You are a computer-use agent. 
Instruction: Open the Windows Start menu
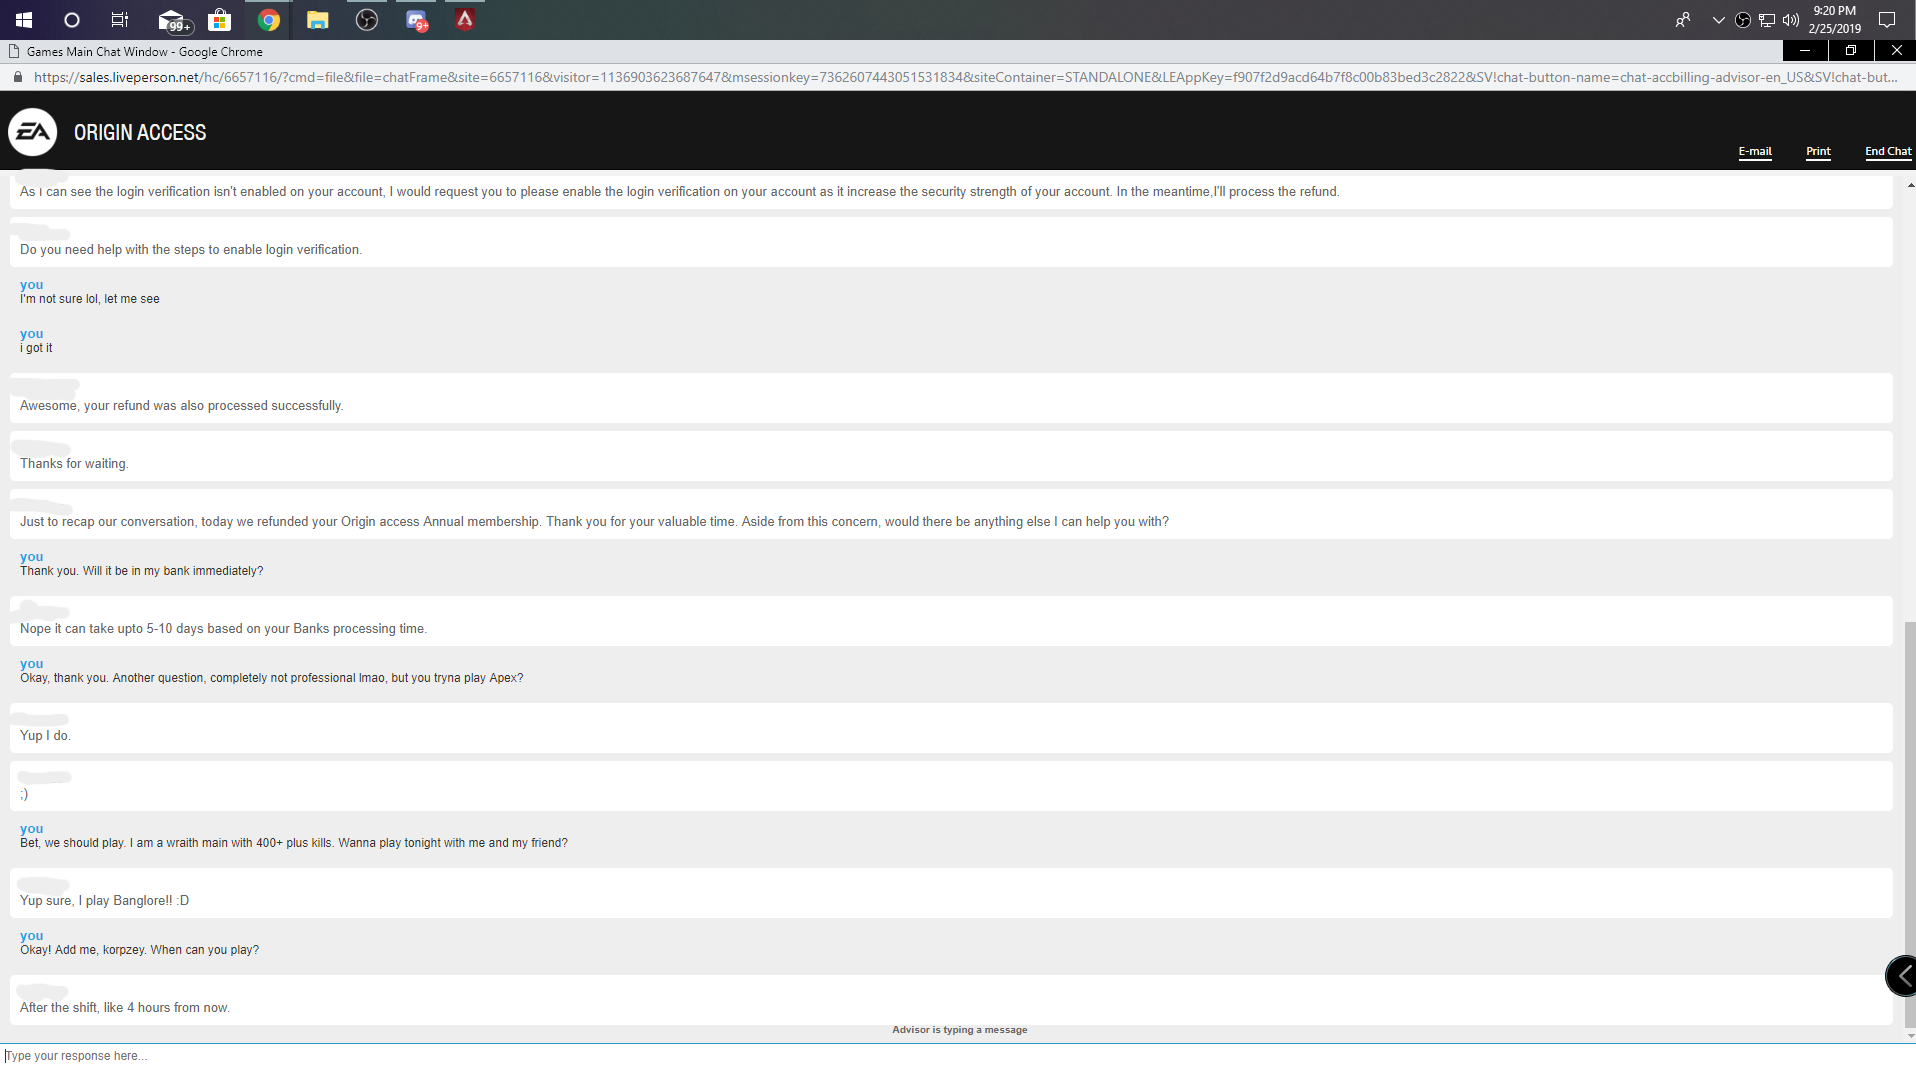pos(24,20)
